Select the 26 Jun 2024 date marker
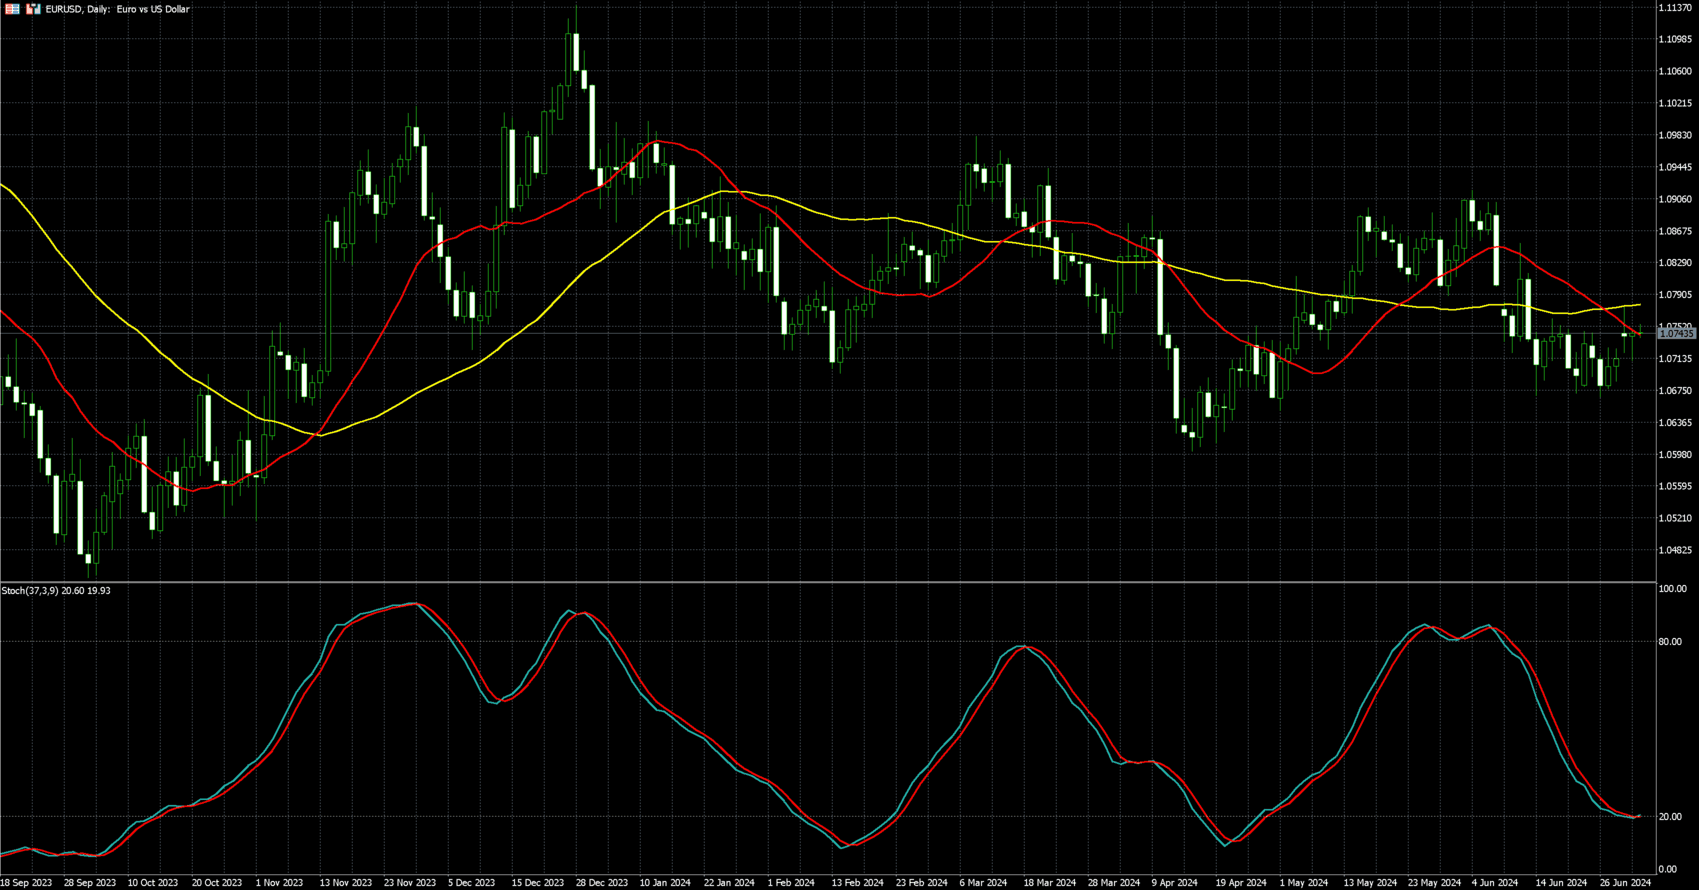This screenshot has width=1699, height=890. click(x=1625, y=883)
